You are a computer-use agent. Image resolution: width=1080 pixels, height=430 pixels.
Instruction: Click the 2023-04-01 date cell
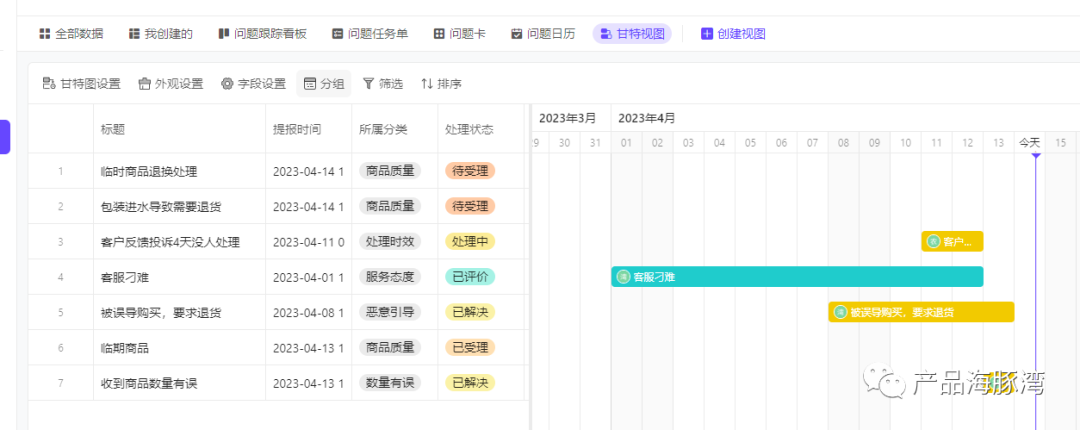point(309,278)
